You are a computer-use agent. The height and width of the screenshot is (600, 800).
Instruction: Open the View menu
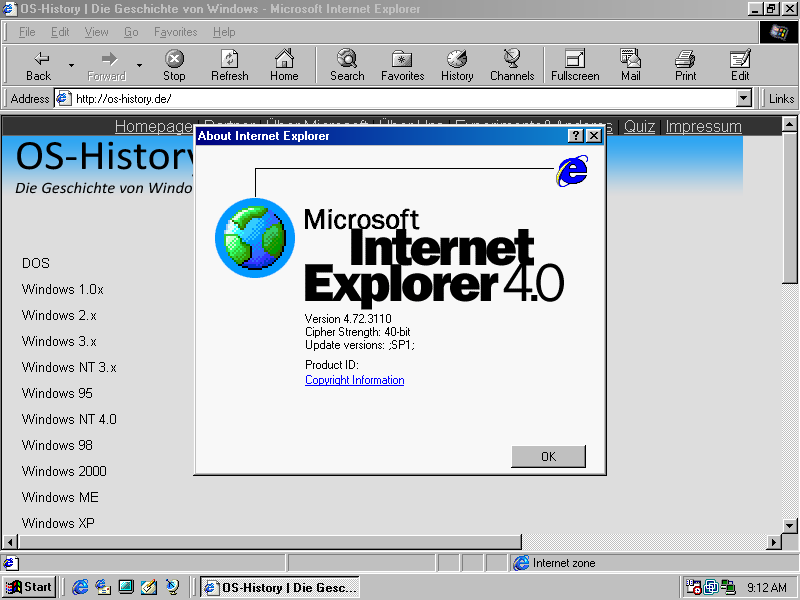point(96,32)
